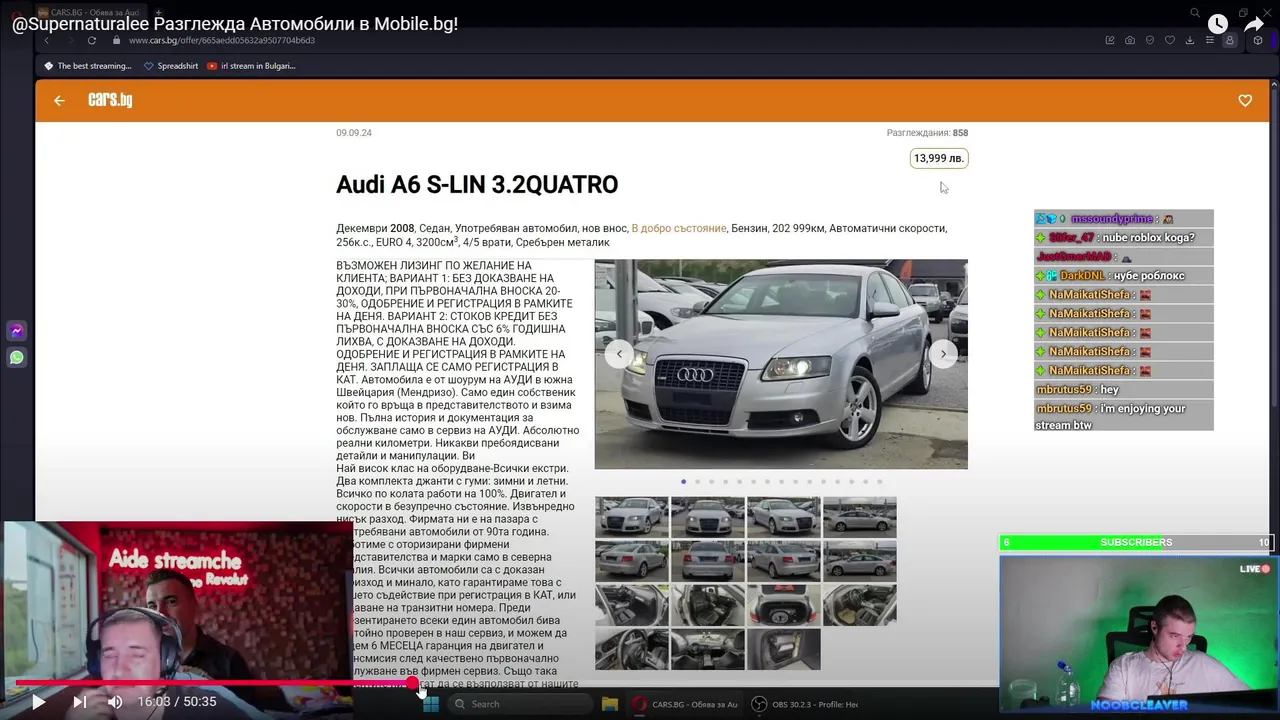Open 'irl stream in Bulgari...' bookmark
Viewport: 1280px width, 720px height.
pyautogui.click(x=251, y=66)
